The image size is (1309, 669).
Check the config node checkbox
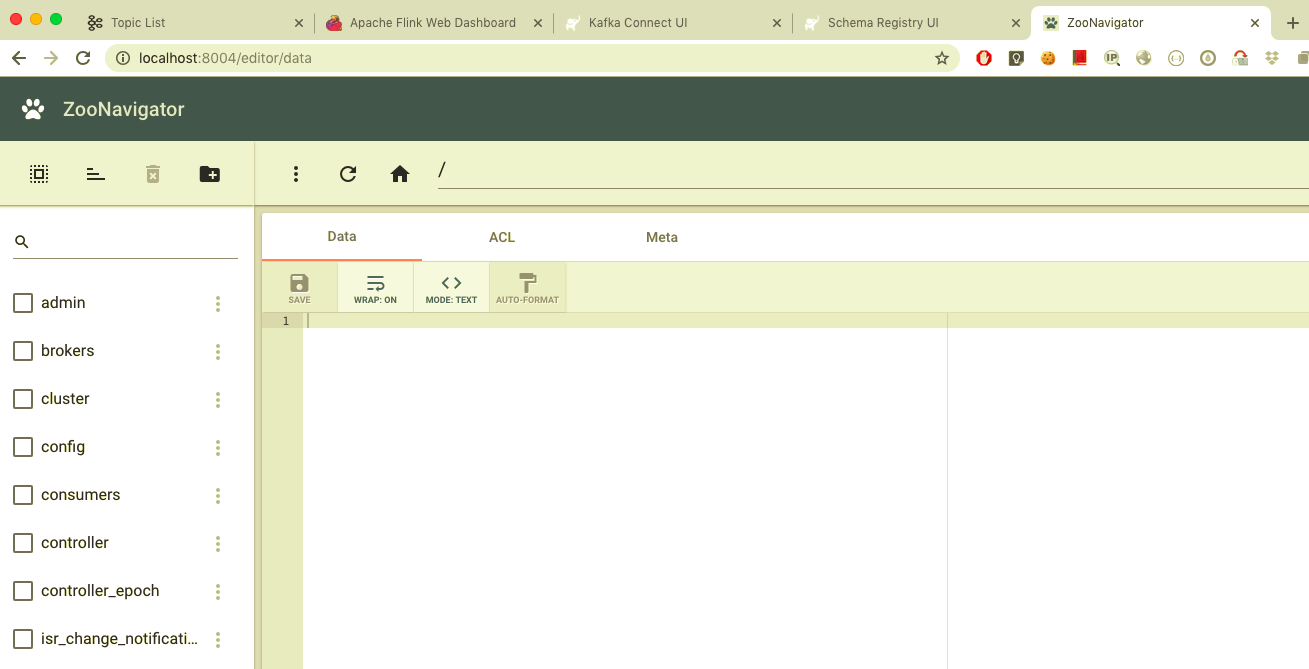coord(23,447)
